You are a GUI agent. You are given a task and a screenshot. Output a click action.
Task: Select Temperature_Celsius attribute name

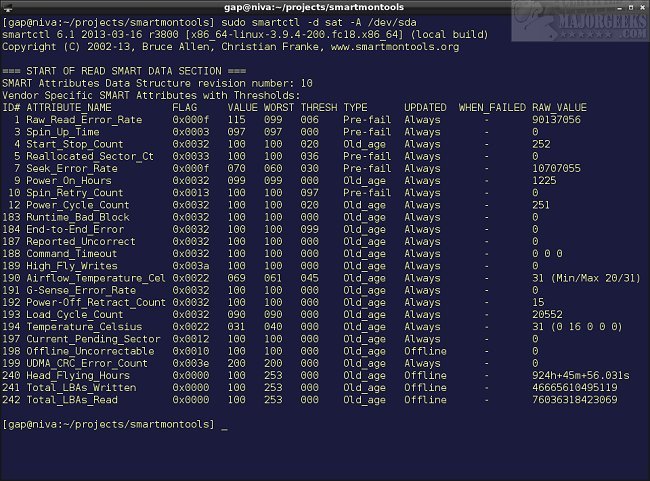(x=84, y=327)
